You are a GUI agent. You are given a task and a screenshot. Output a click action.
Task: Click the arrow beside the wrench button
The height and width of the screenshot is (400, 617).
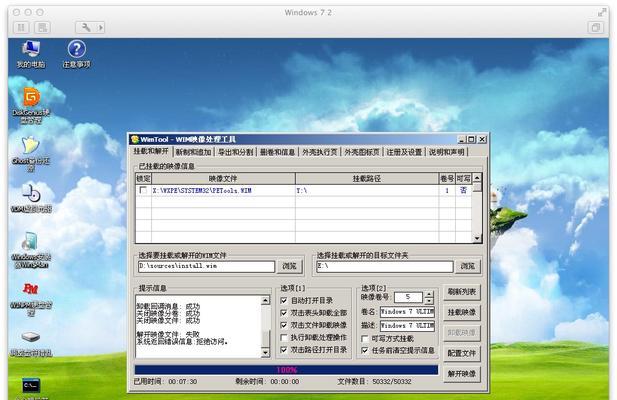coord(101,27)
